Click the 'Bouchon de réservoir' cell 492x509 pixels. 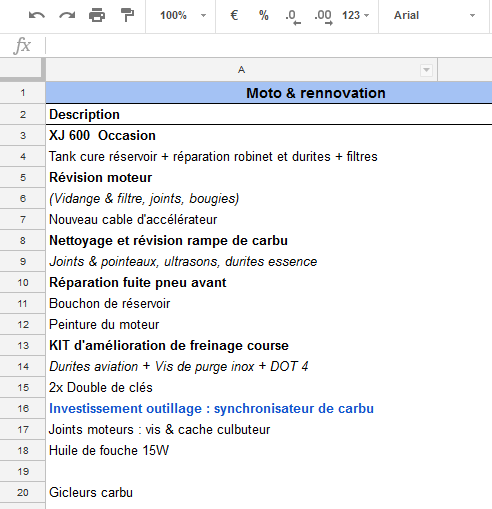pos(241,303)
